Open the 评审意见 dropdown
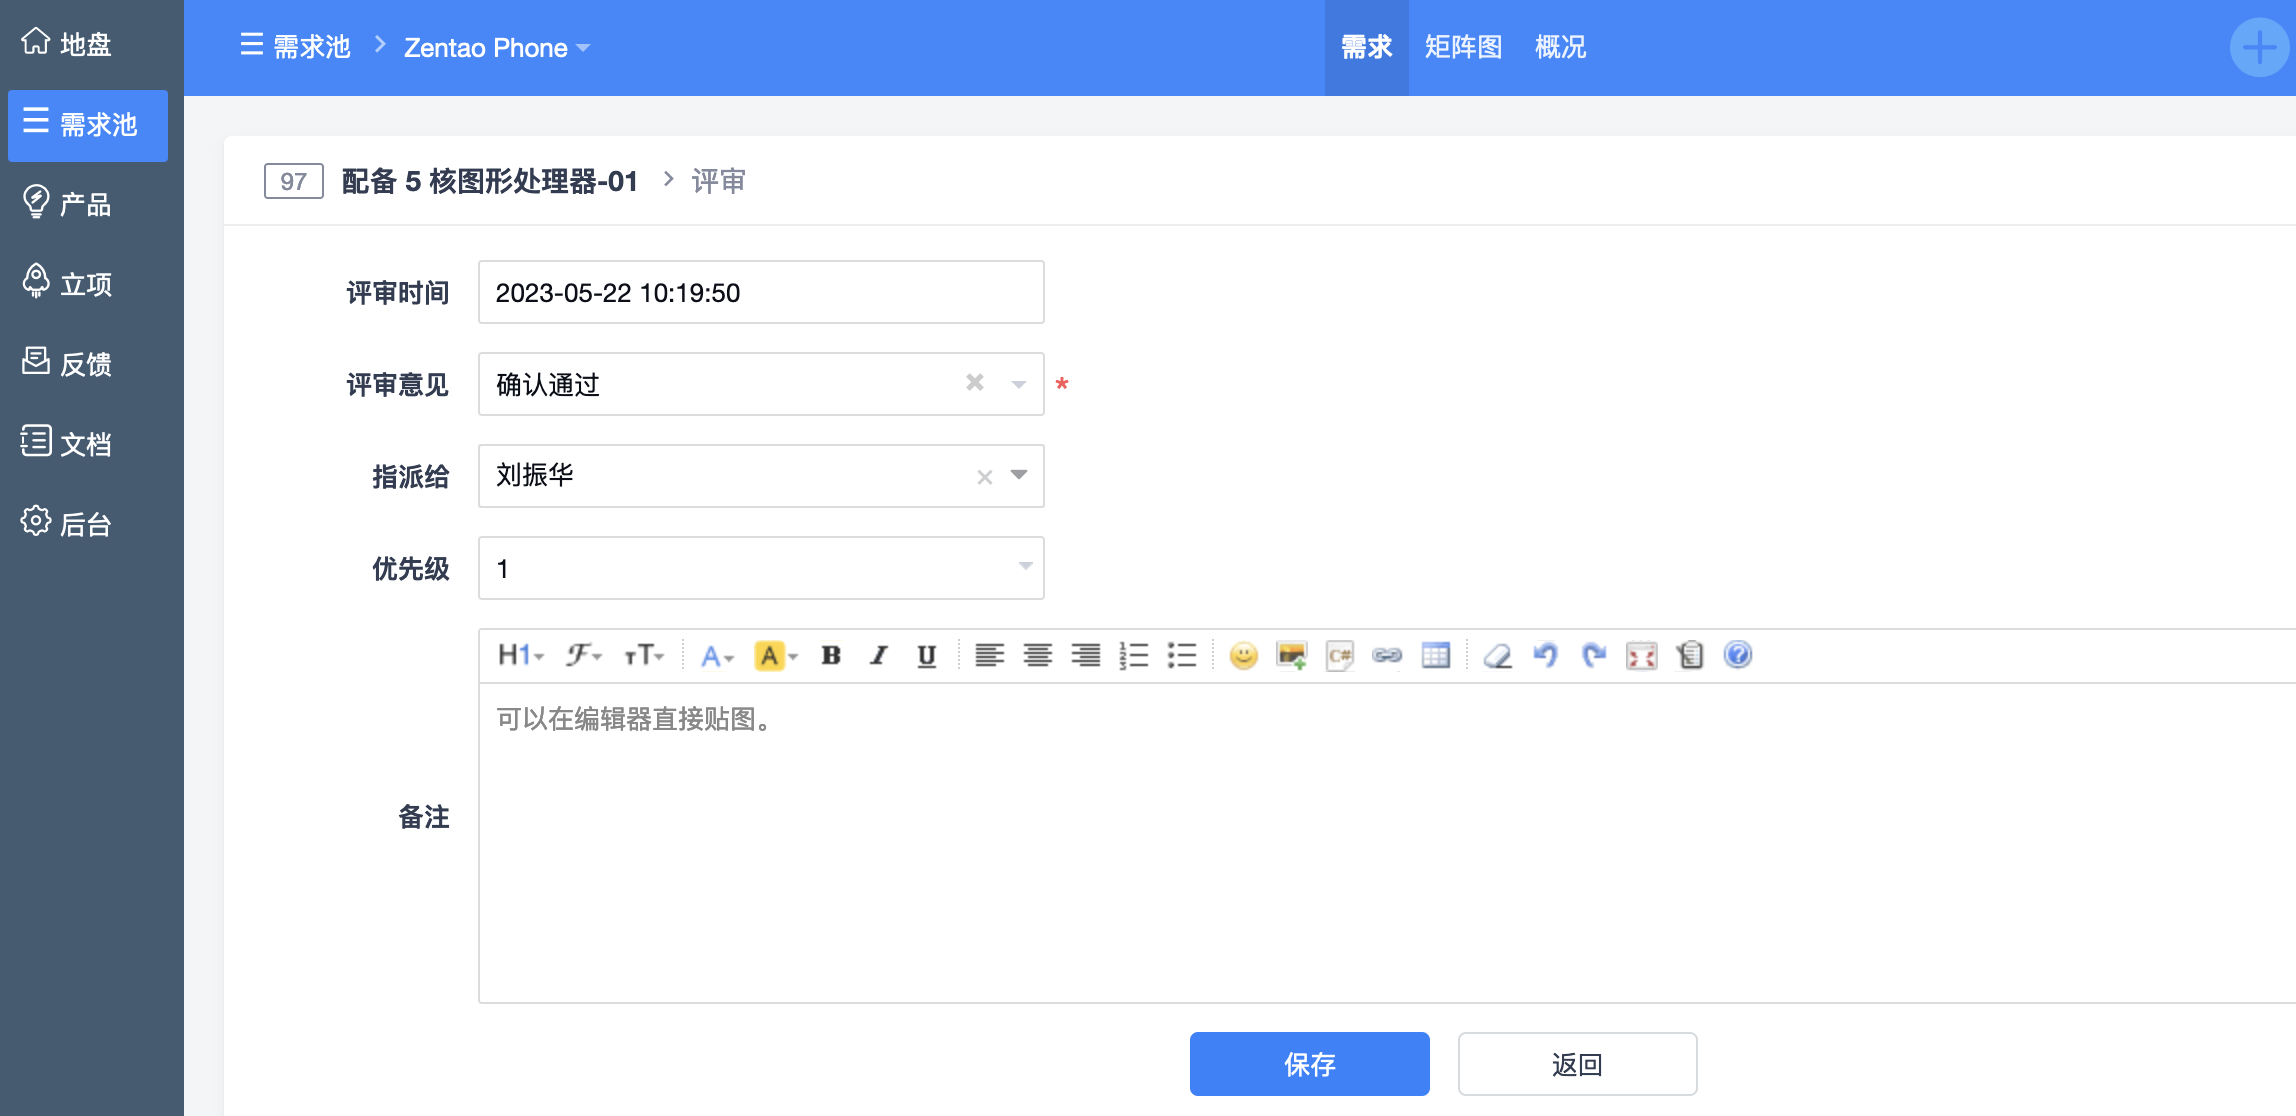 tap(1018, 384)
